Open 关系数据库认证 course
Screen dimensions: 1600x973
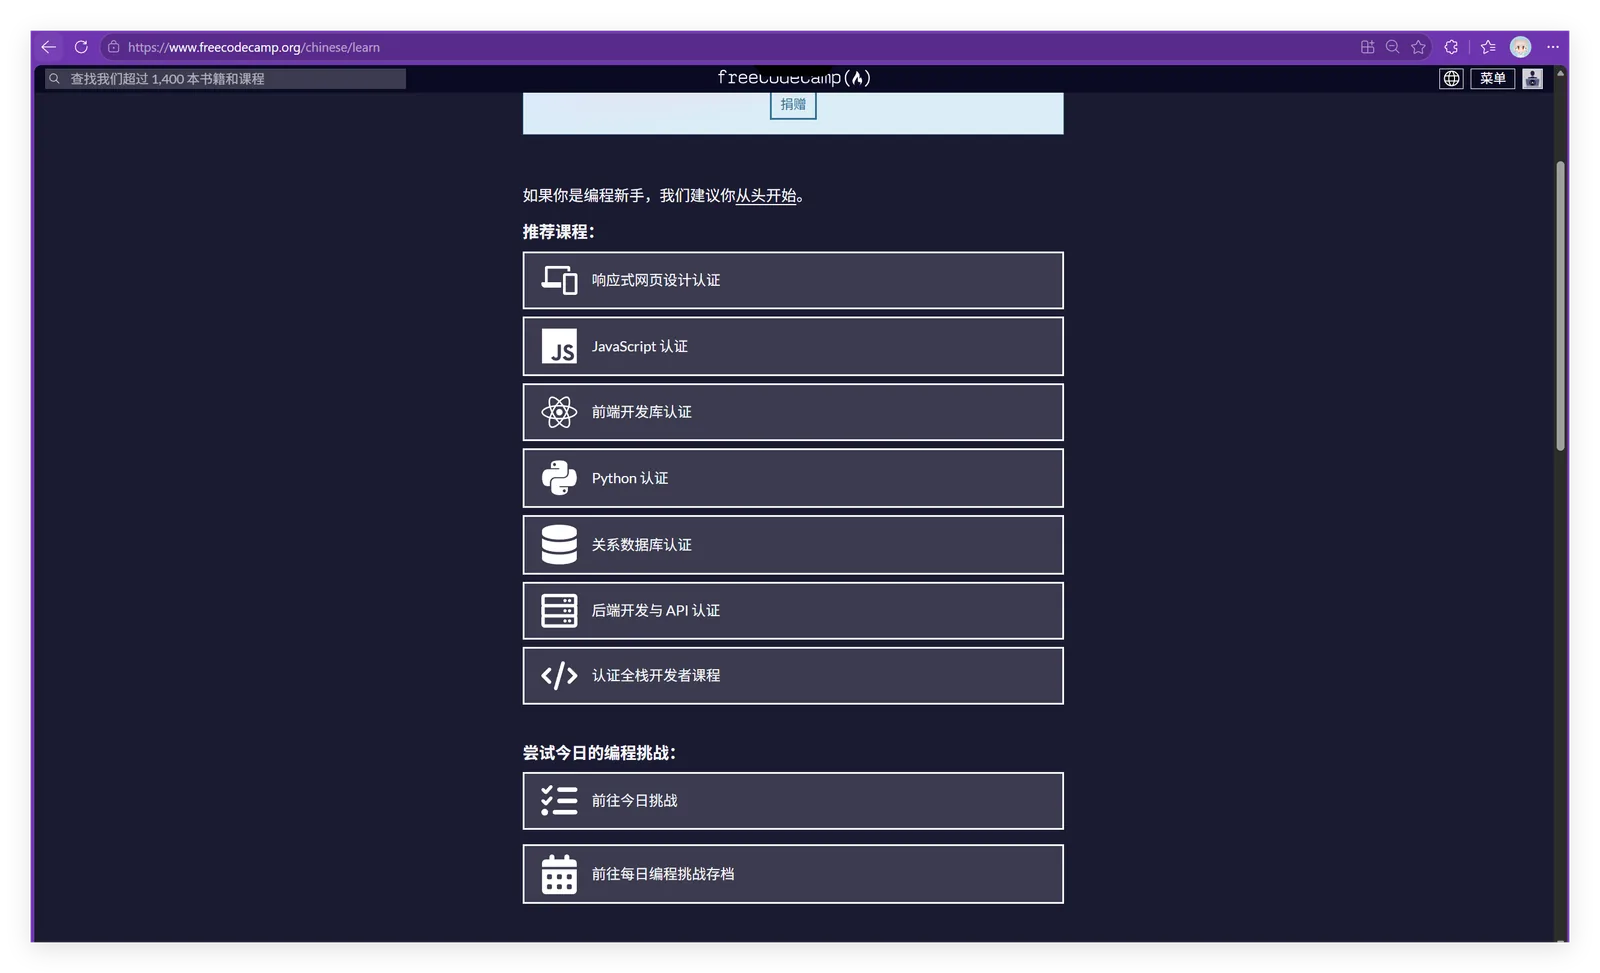793,545
